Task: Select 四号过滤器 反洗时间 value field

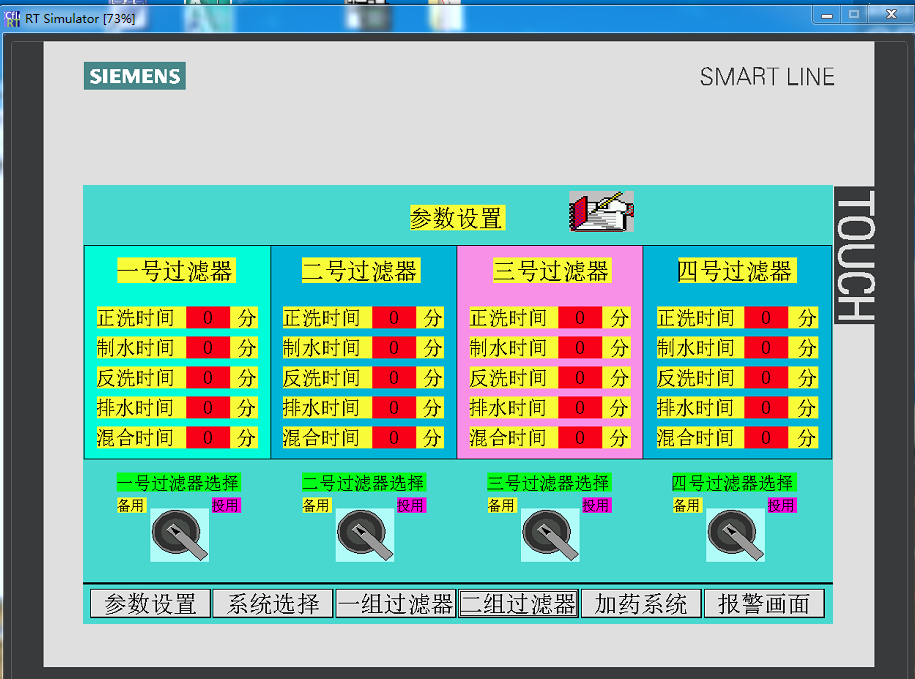Action: (x=766, y=377)
